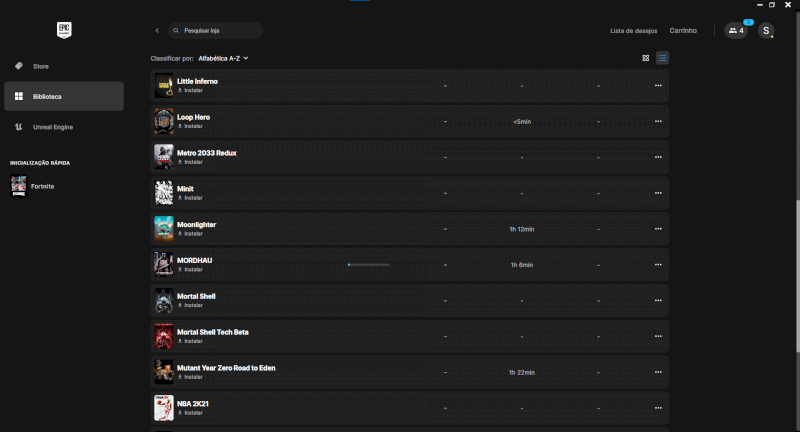Click the MORDHAU progress bar
The height and width of the screenshot is (432, 800).
tap(368, 265)
